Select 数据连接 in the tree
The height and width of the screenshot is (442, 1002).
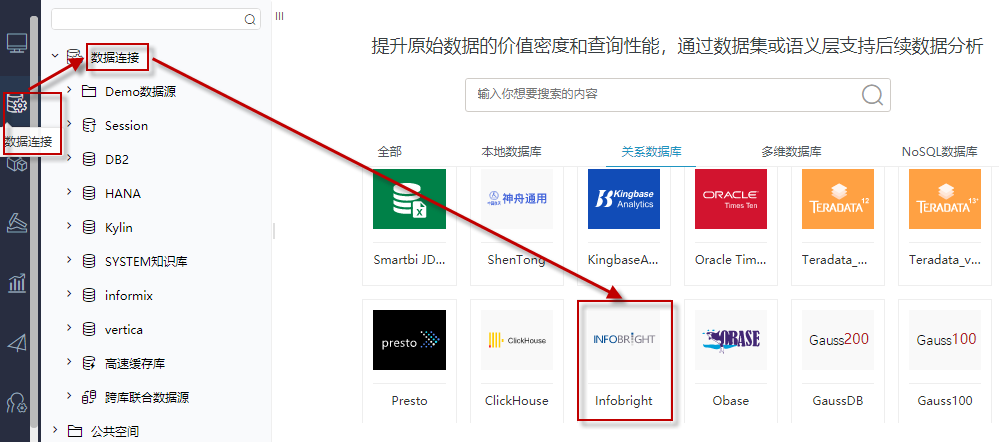[x=114, y=57]
